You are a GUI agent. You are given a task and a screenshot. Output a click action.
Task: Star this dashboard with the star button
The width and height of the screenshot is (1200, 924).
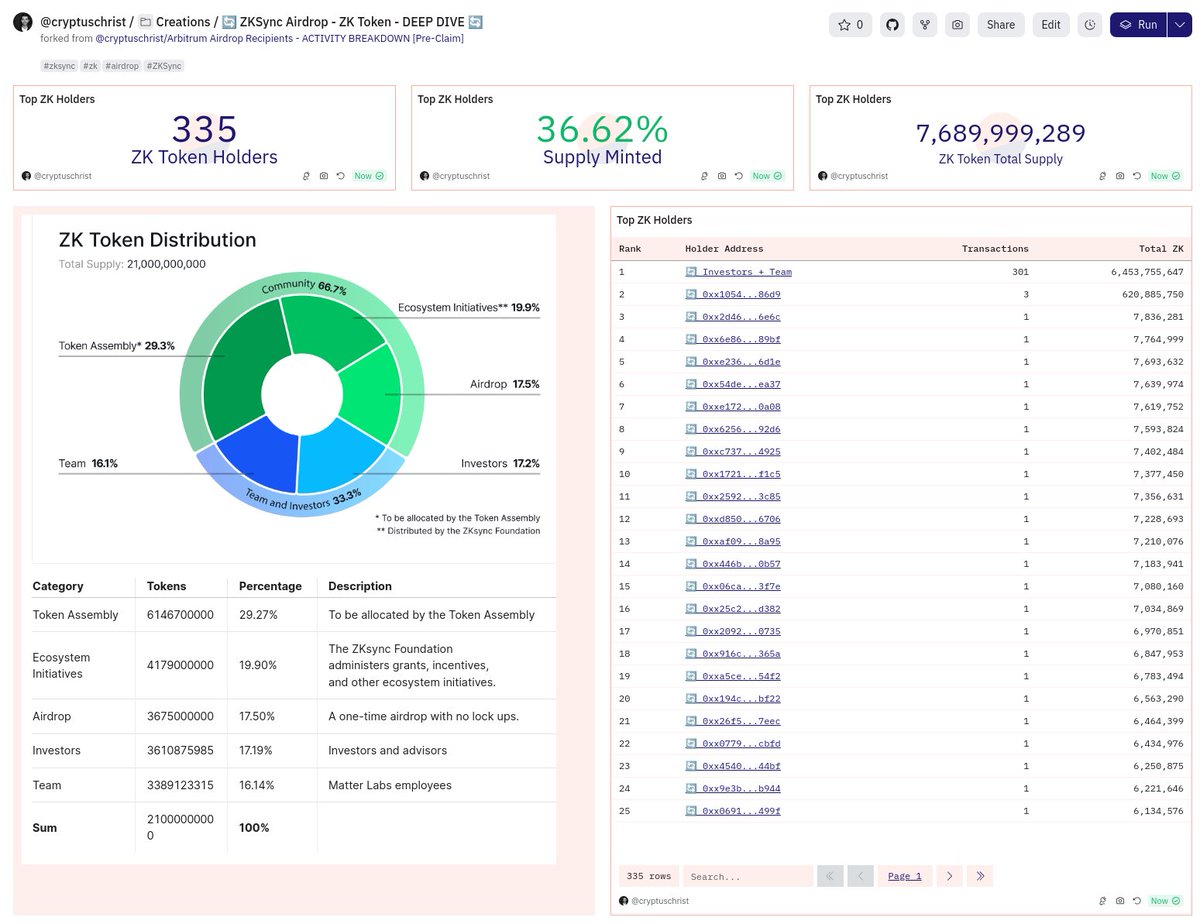tap(850, 25)
